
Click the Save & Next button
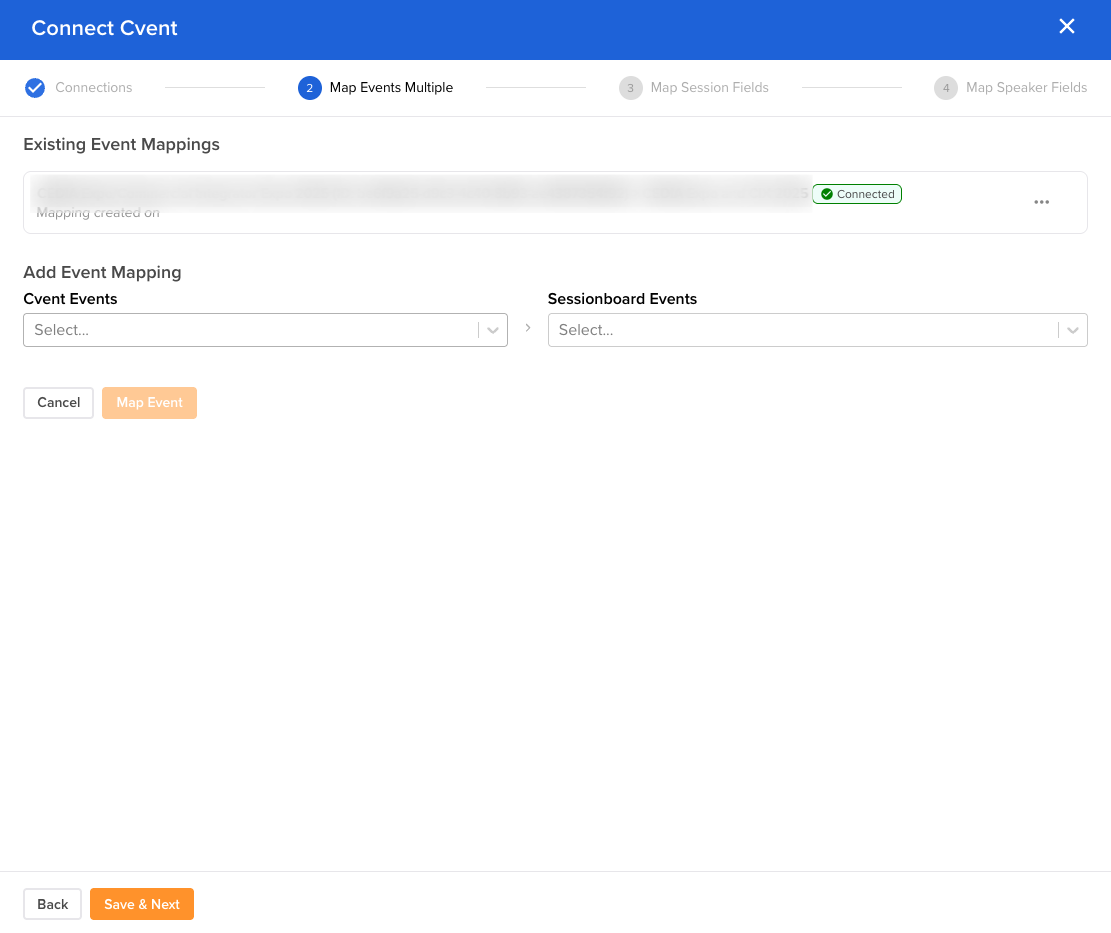141,904
